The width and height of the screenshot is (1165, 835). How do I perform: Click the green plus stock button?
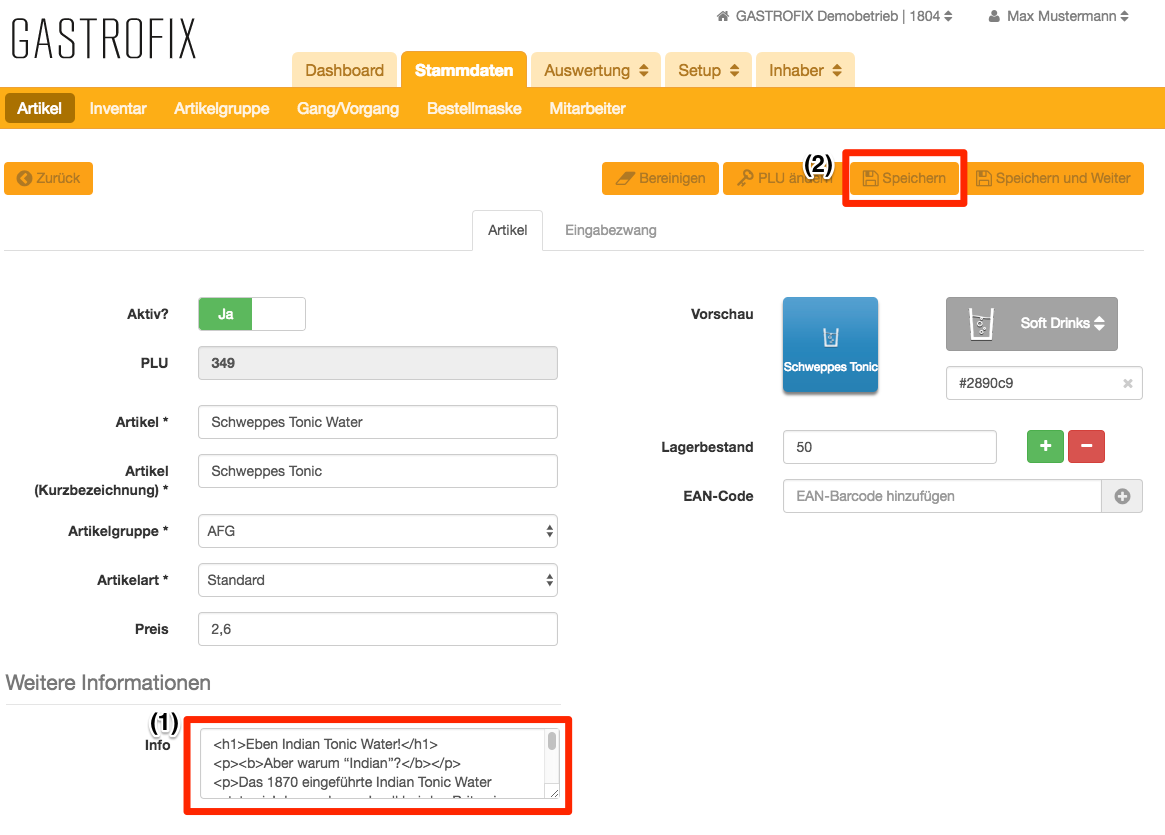1045,447
